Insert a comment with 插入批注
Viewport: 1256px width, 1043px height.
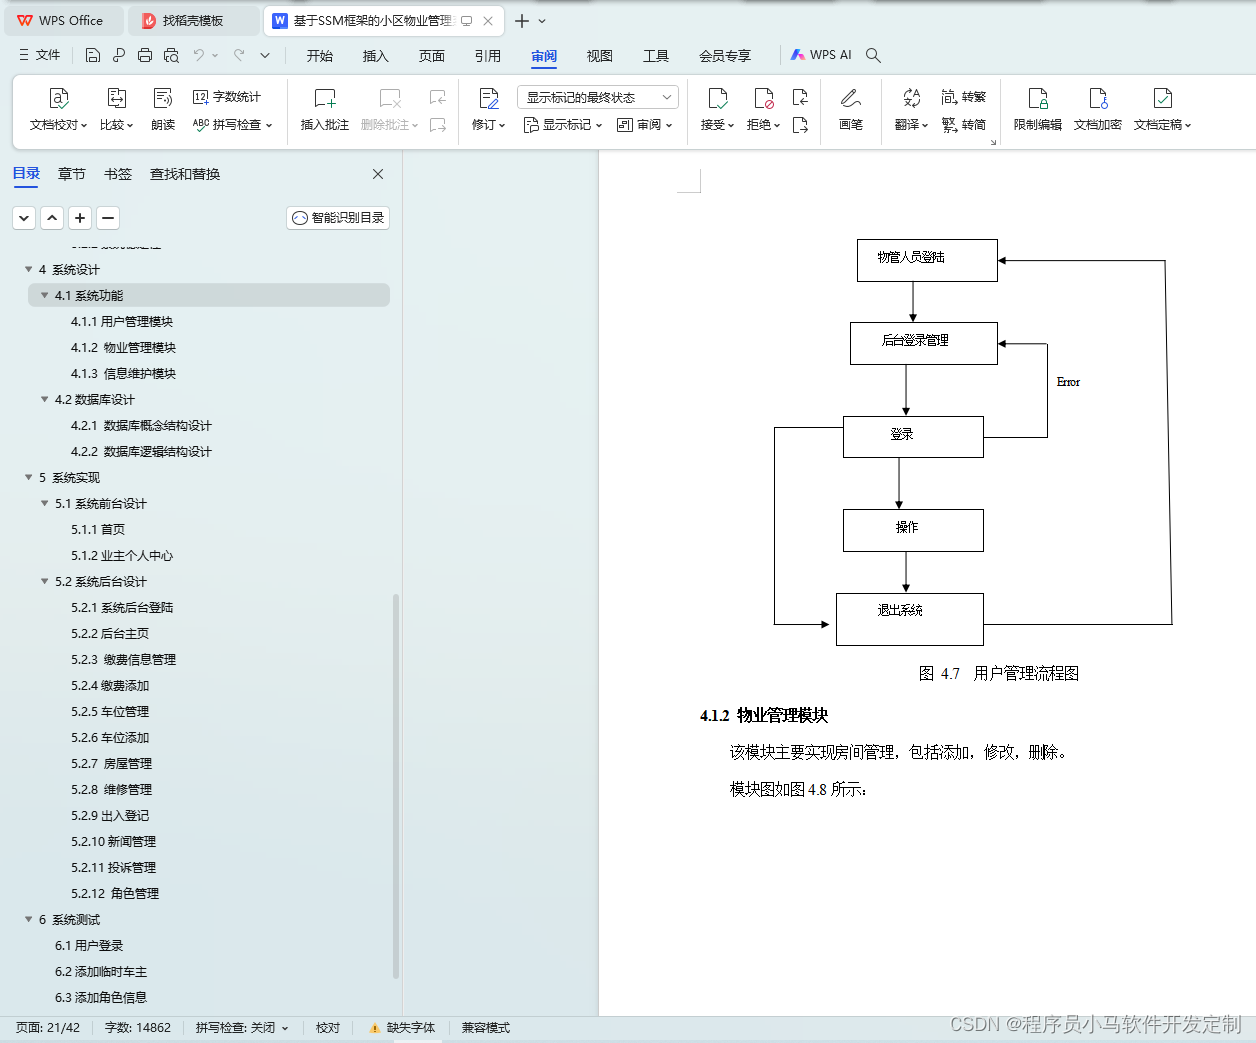(324, 110)
